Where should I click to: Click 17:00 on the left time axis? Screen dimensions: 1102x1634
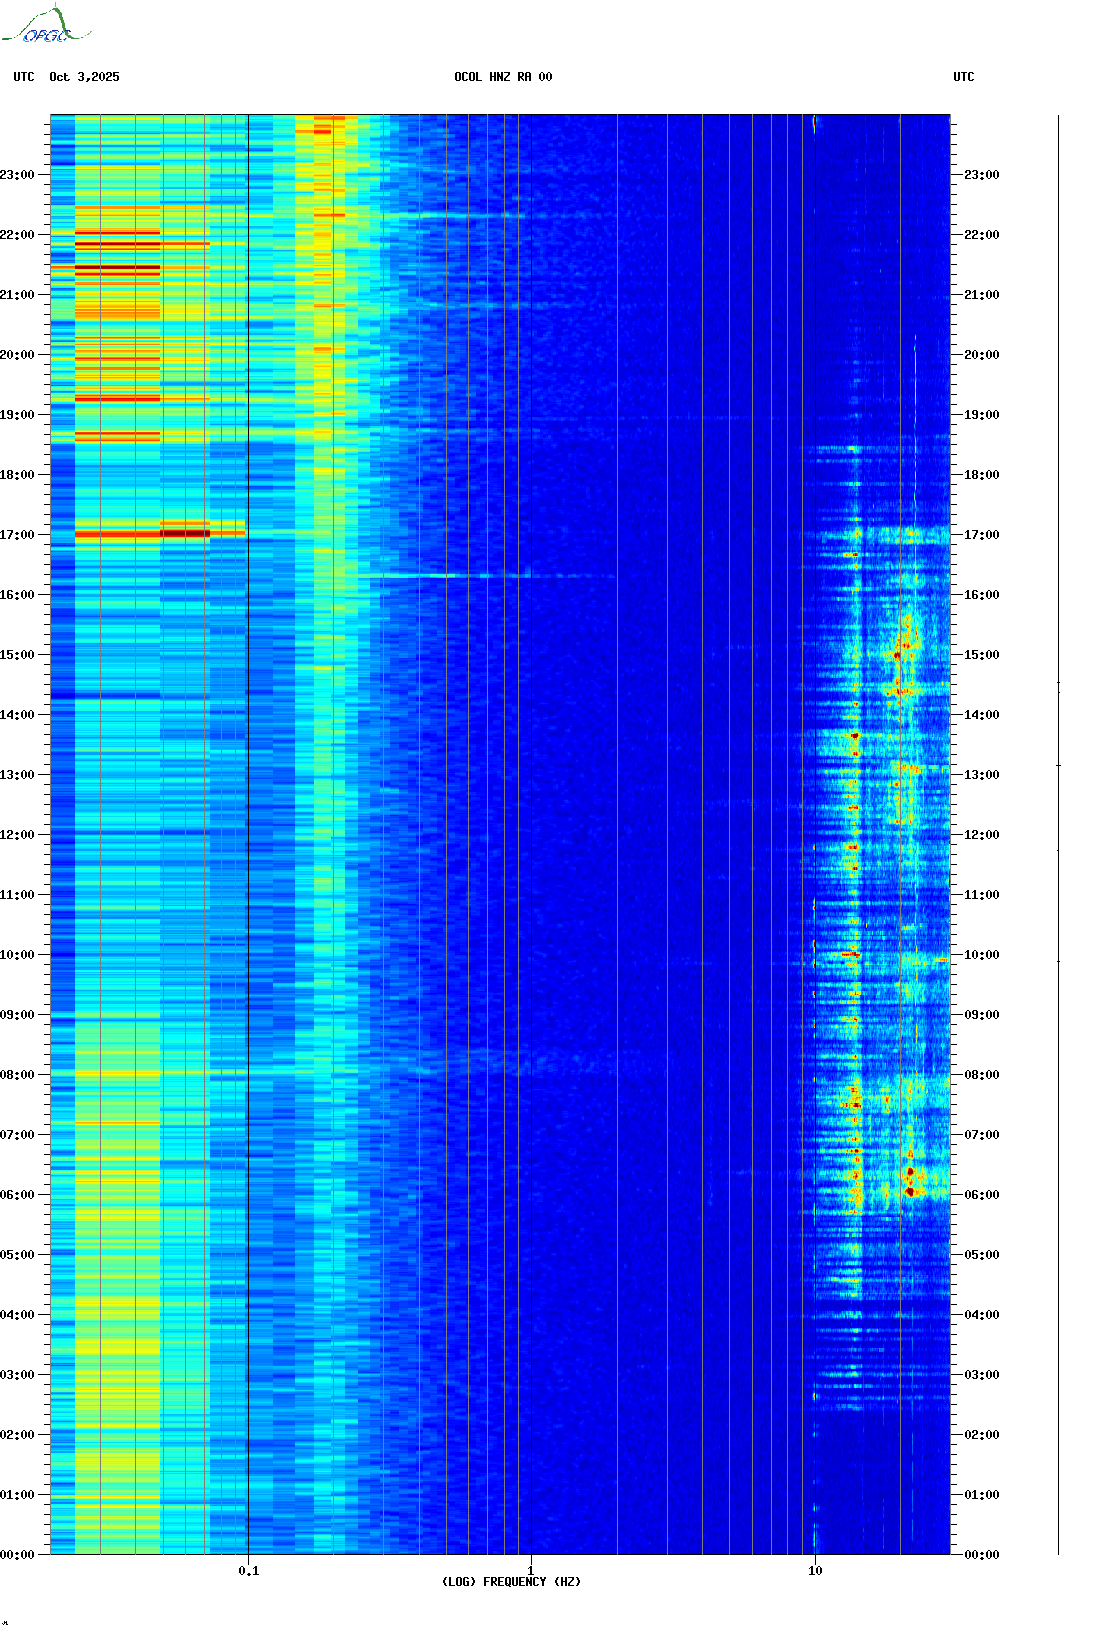pos(17,535)
